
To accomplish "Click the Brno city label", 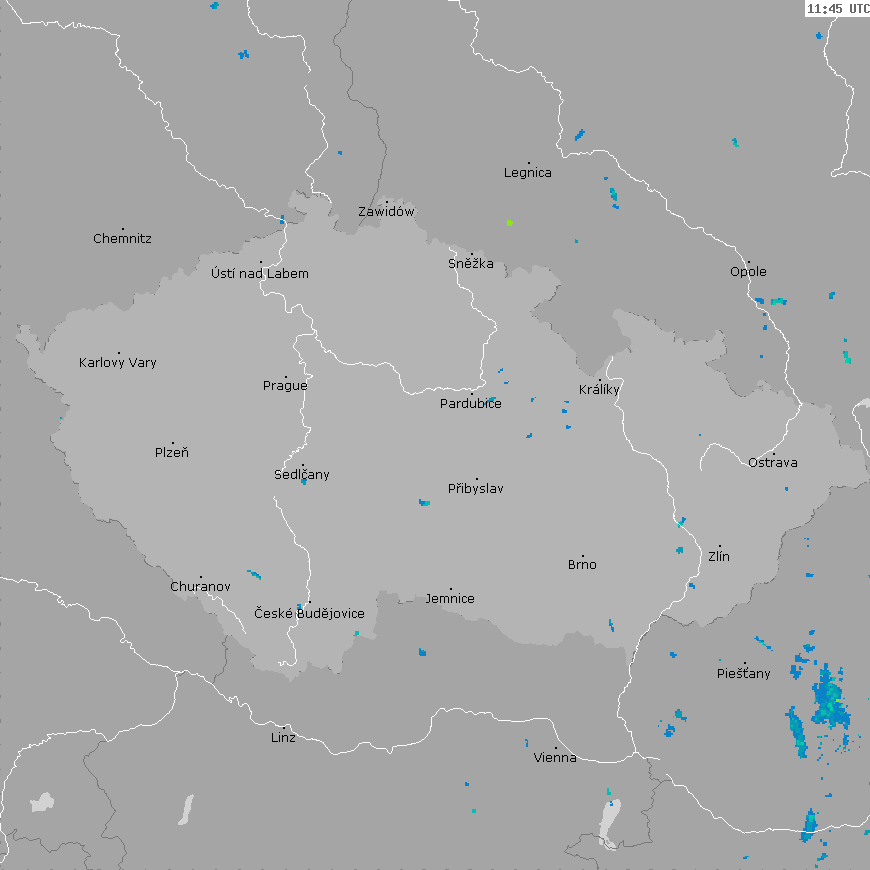I will (x=582, y=565).
